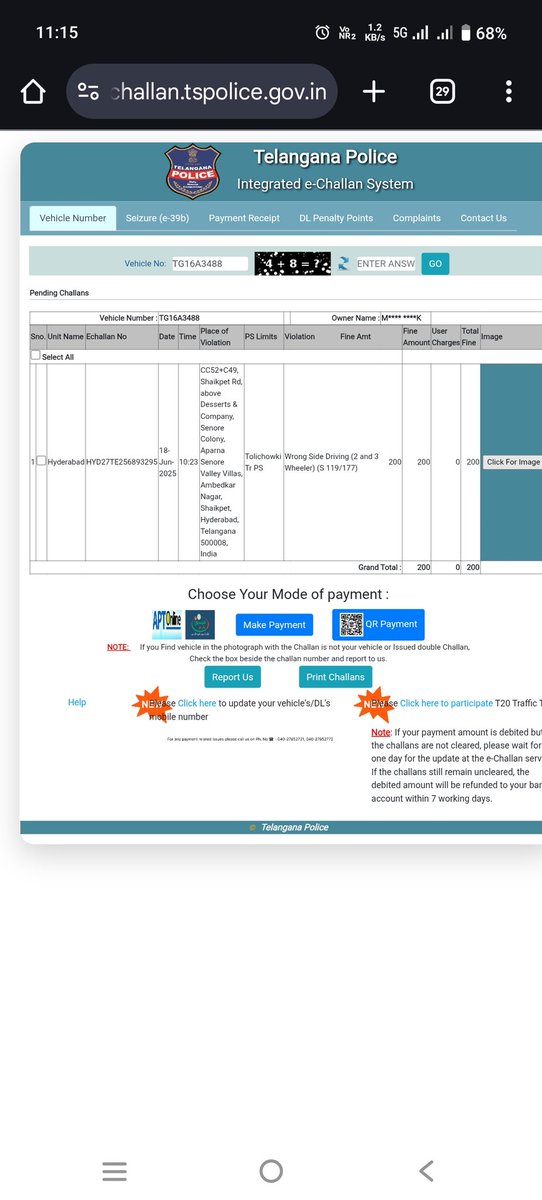This screenshot has height=1200, width=542.
Task: Choose APT Online payment option
Action: tap(165, 625)
